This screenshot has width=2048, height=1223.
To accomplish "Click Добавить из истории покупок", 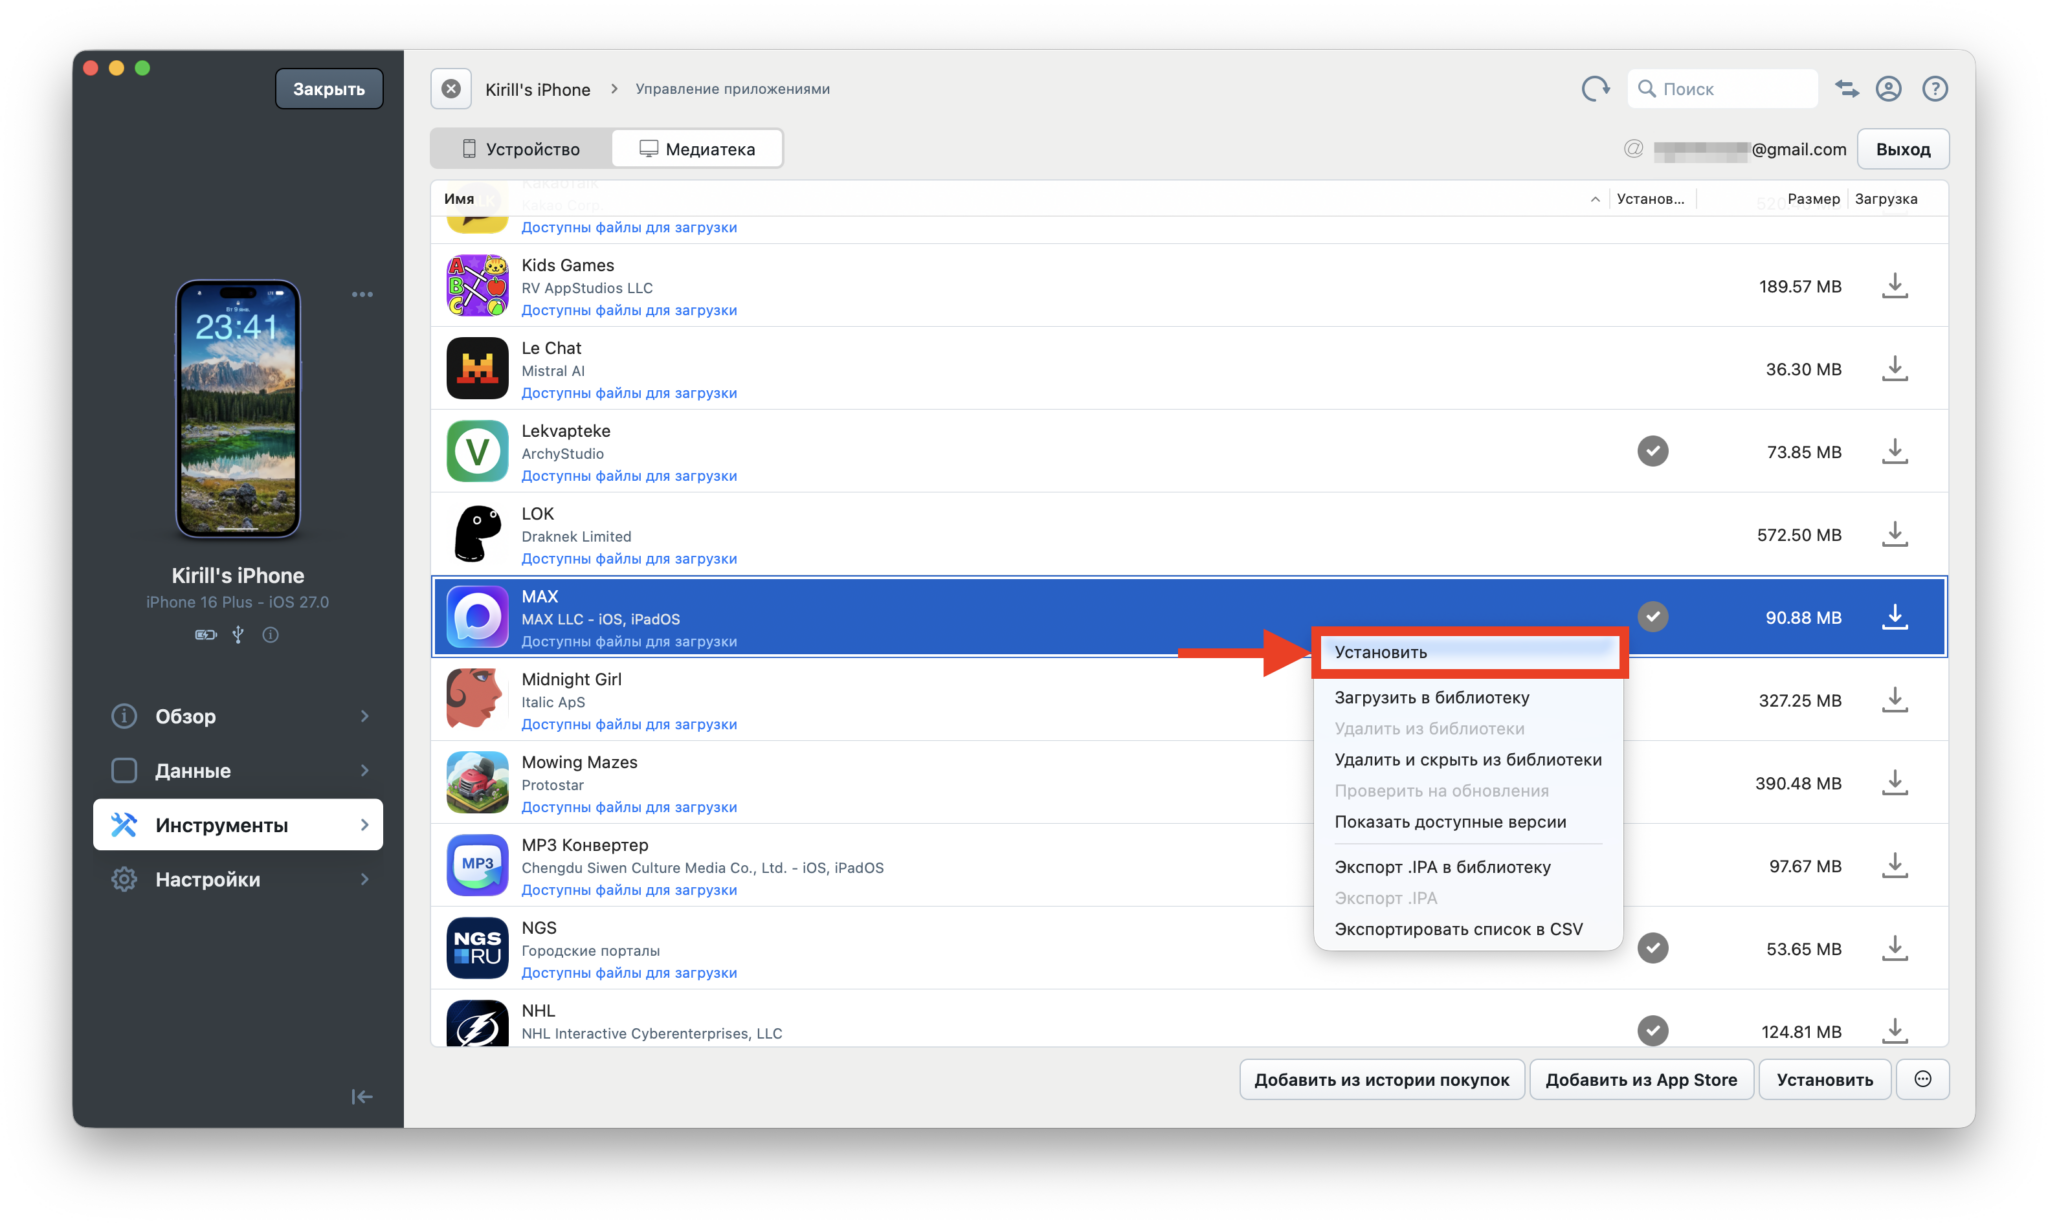I will click(1381, 1079).
